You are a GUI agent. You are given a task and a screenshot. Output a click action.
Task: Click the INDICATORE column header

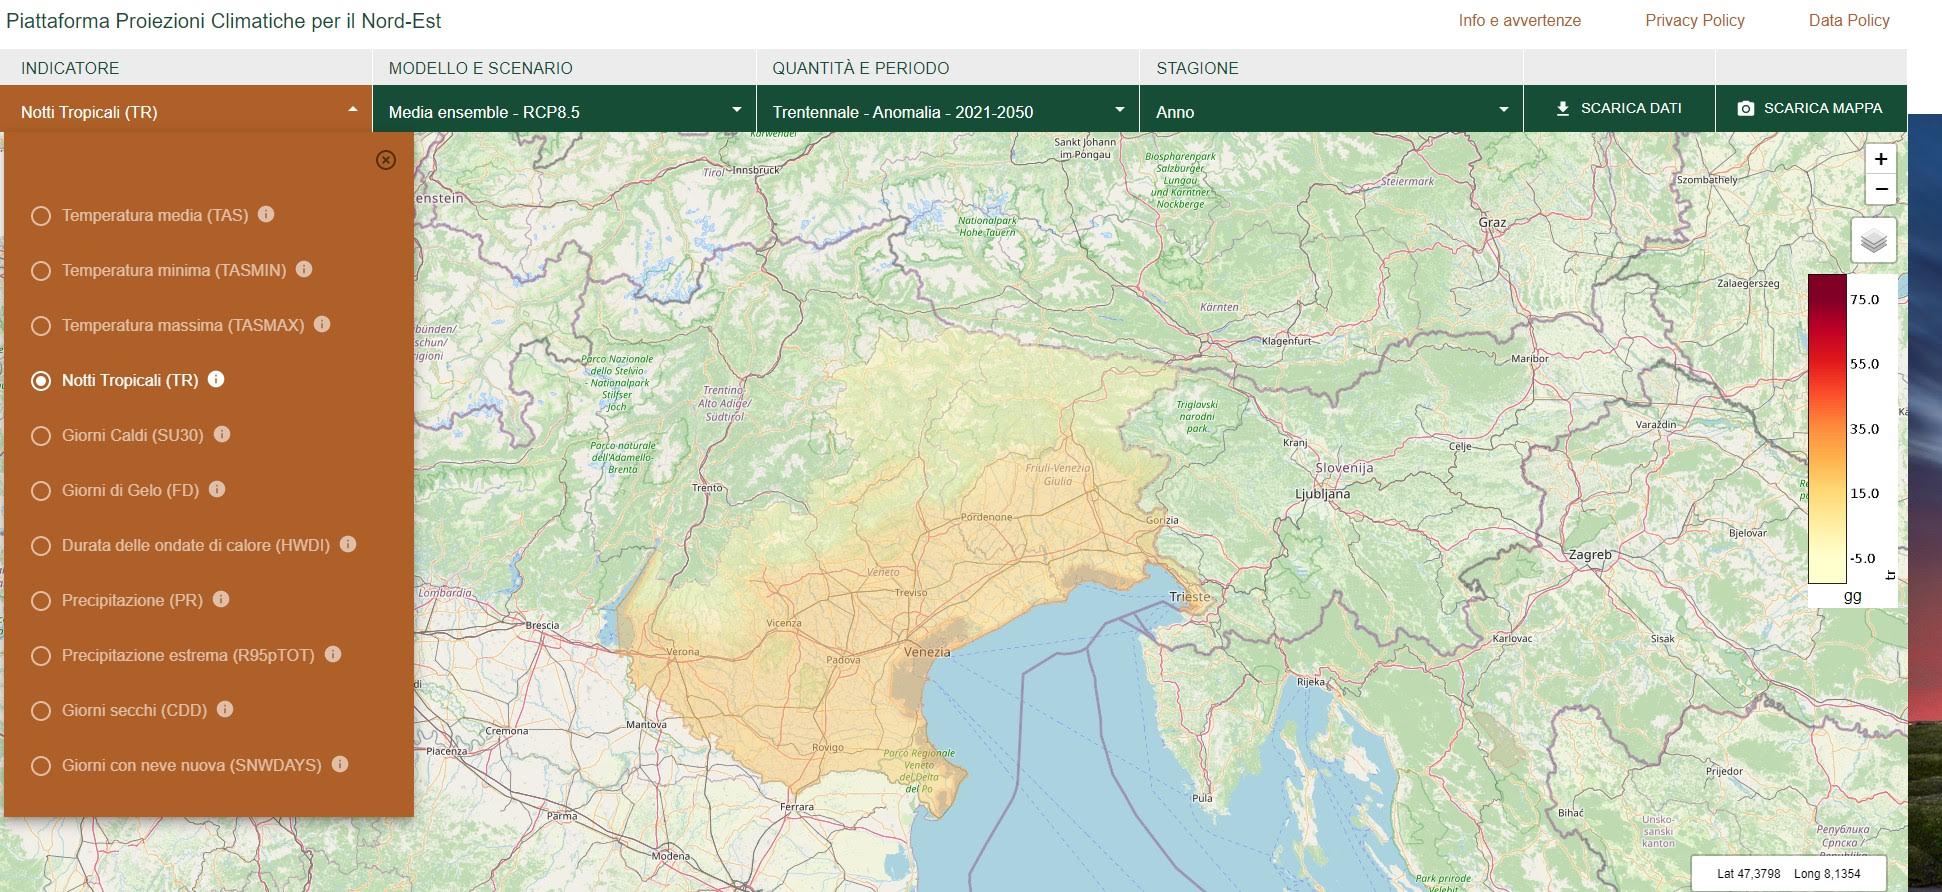(x=70, y=68)
